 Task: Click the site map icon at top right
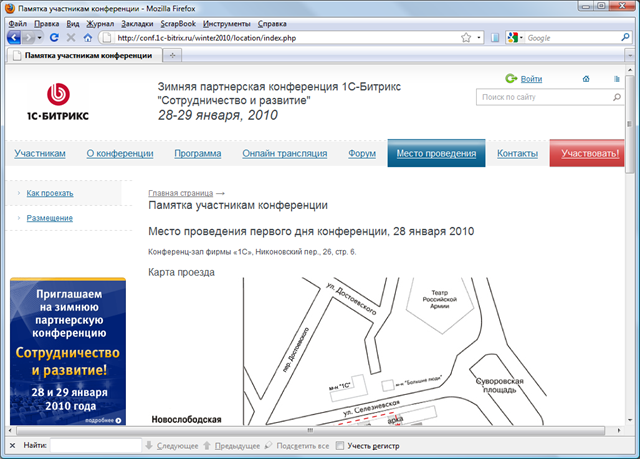[616, 79]
